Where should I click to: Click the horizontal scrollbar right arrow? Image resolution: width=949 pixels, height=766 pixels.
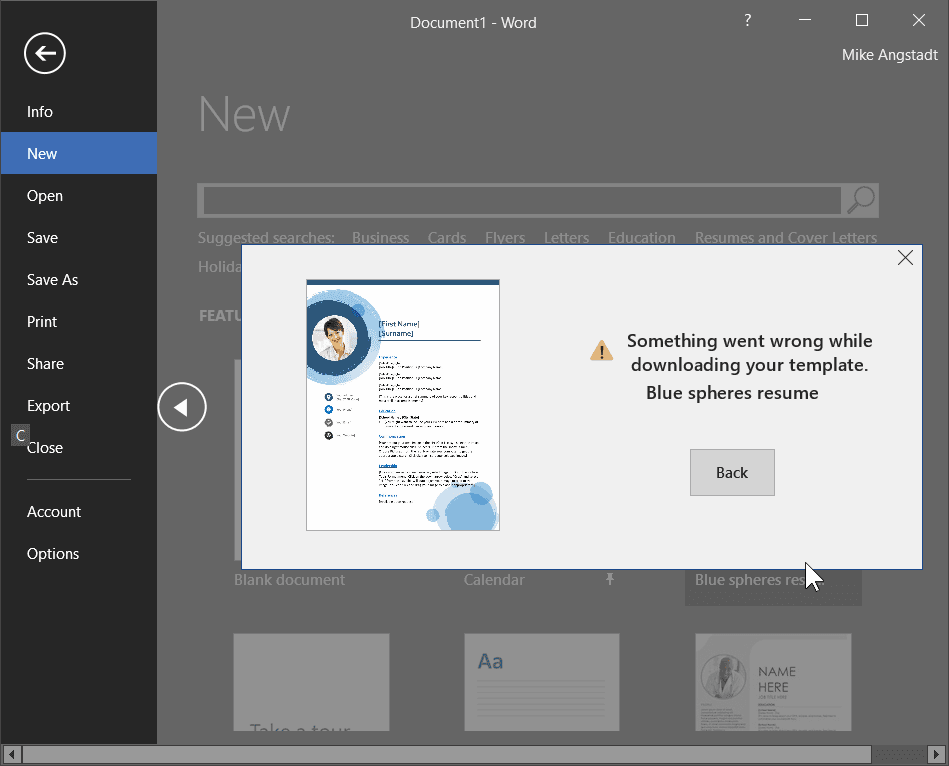(938, 754)
